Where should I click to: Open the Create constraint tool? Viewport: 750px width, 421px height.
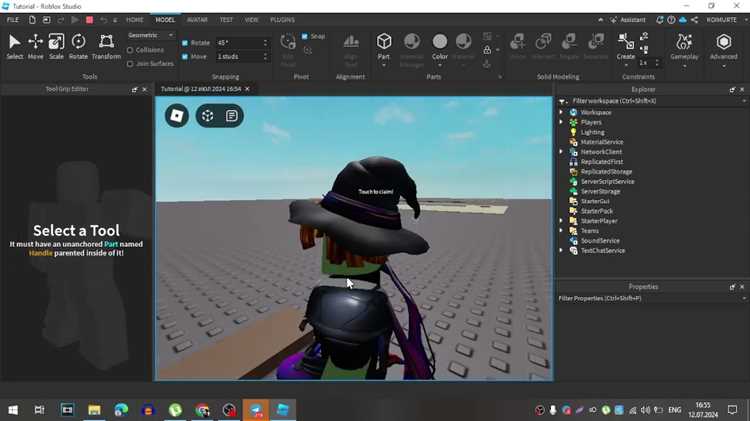[x=626, y=42]
